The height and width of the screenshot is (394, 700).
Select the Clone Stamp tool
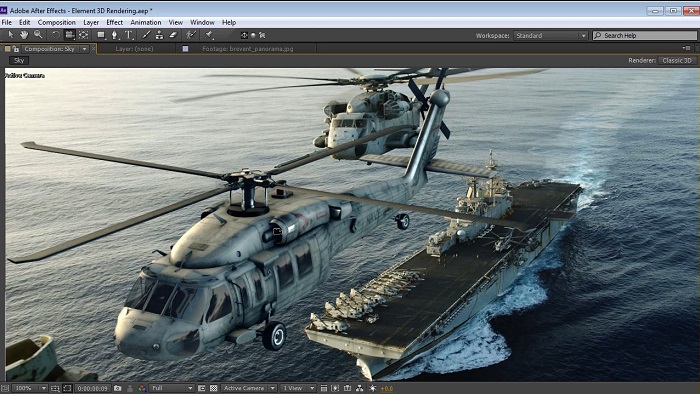point(159,35)
